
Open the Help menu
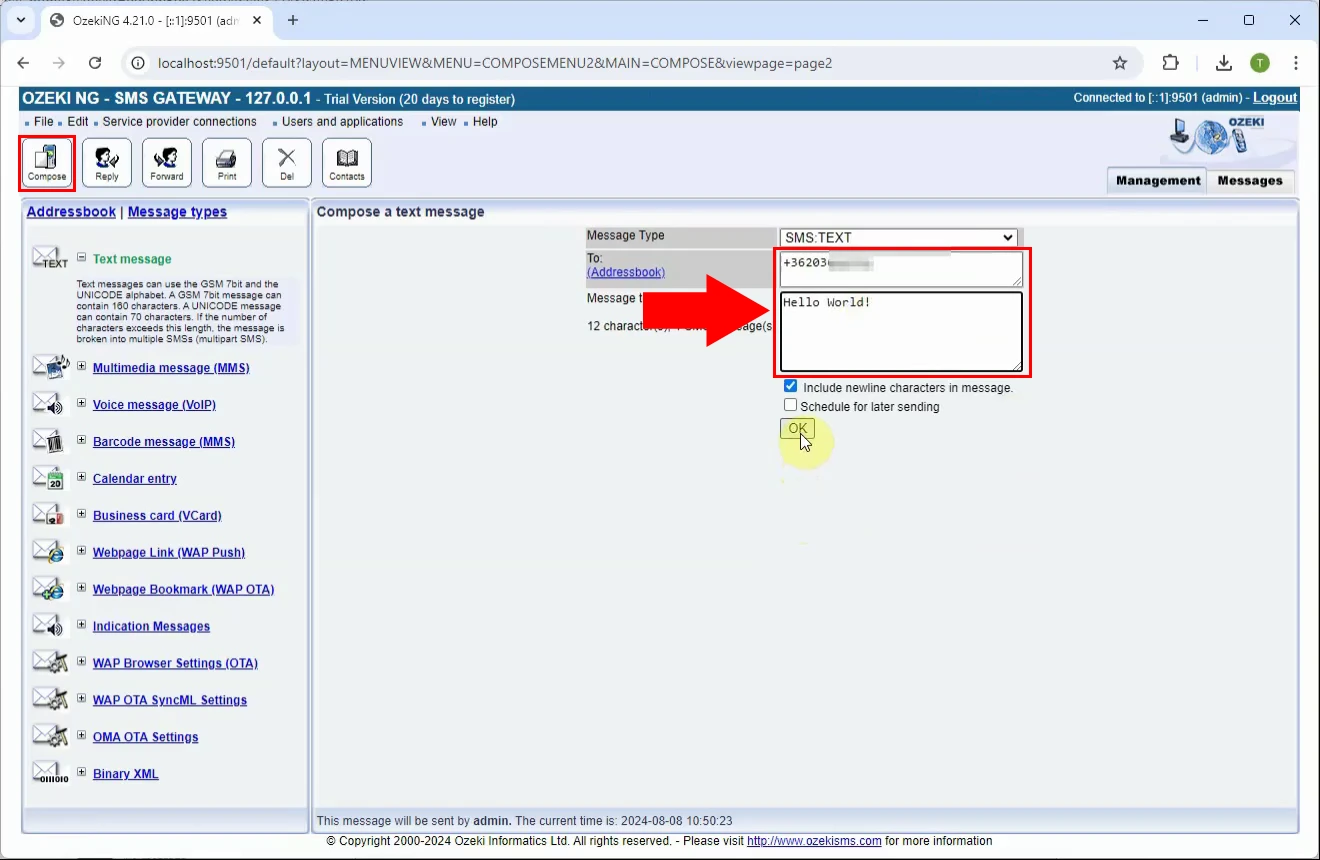(485, 122)
